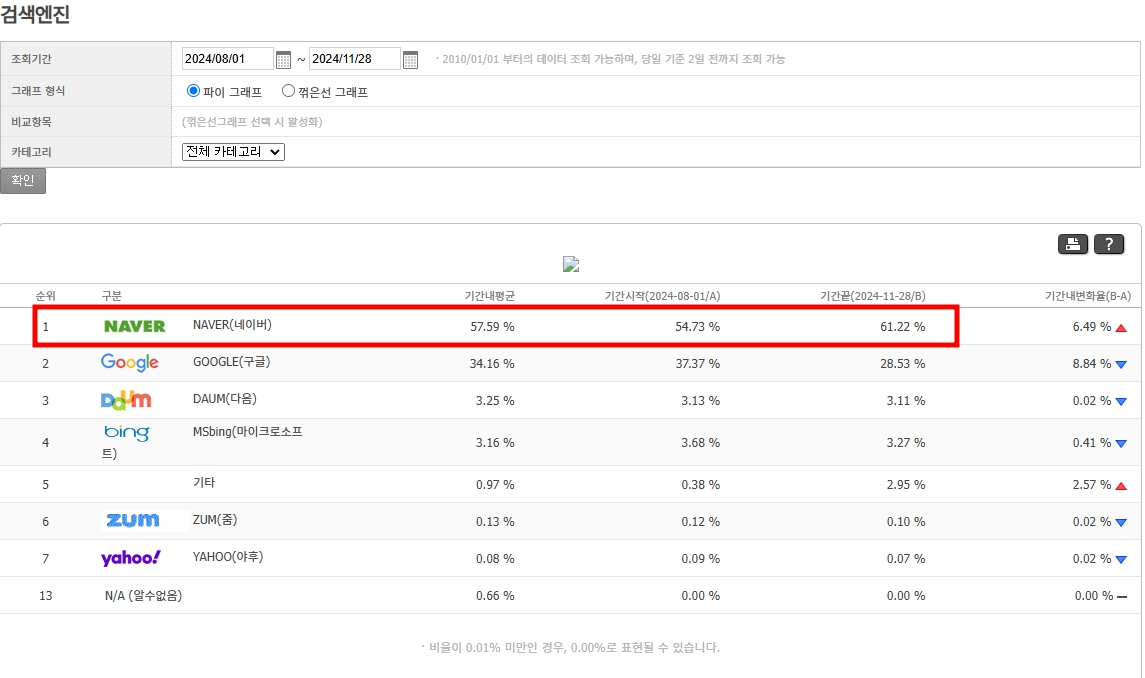Open the start date calendar picker
The width and height of the screenshot is (1145, 678).
tap(283, 60)
